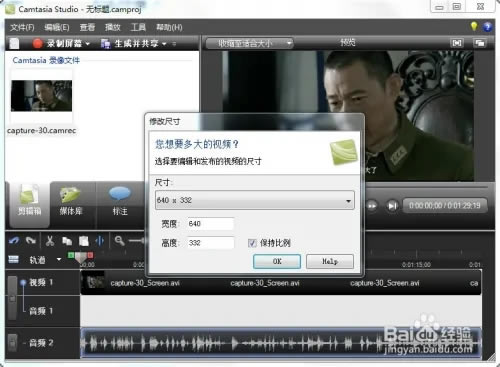Click the 0:00:00;00 / 0:01:29;19 time display
Image resolution: width=500 pixels, height=367 pixels.
(445, 205)
